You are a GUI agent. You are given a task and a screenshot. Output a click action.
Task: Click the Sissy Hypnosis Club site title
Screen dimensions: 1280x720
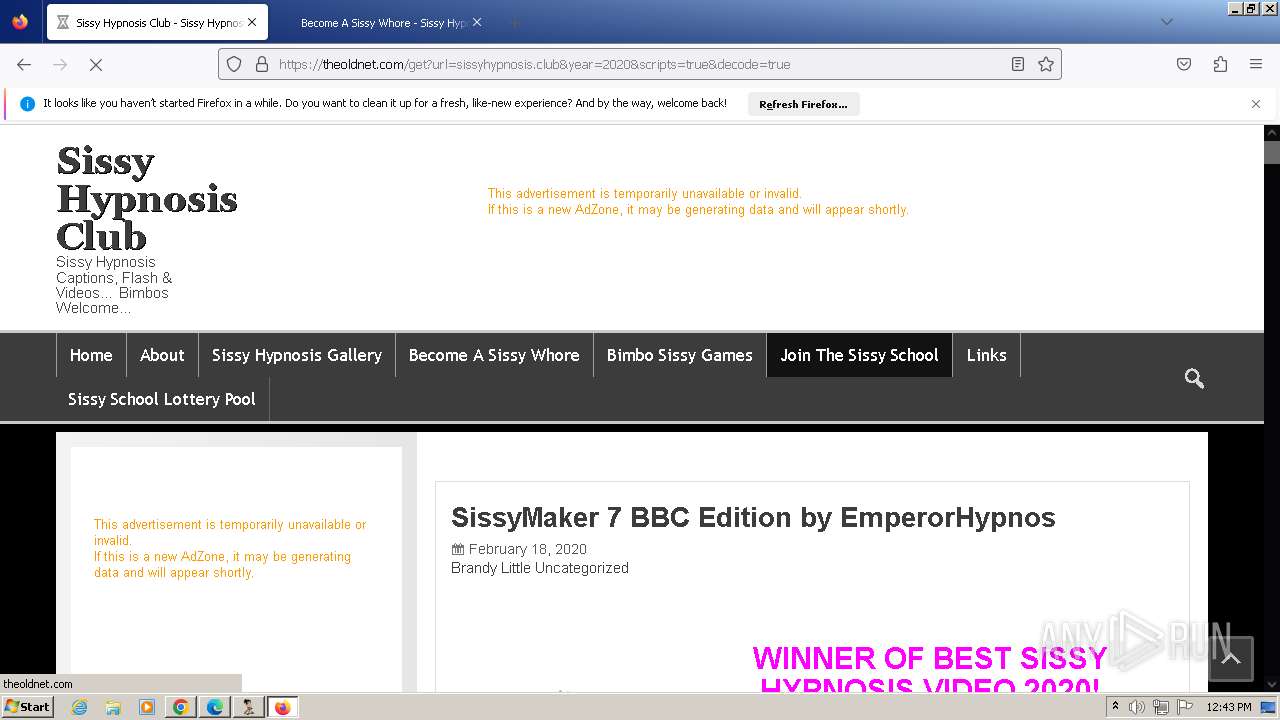click(147, 199)
